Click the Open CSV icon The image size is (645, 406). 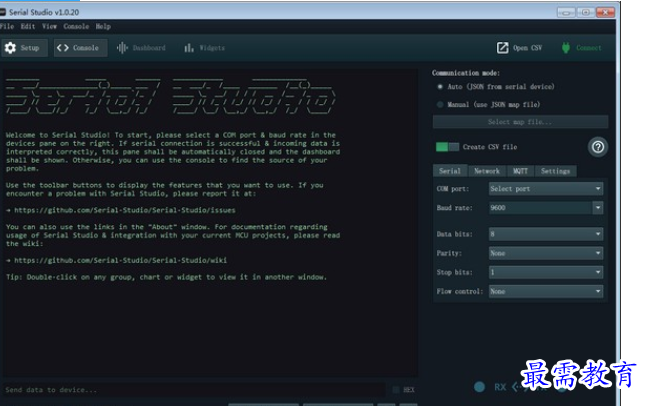[x=502, y=48]
